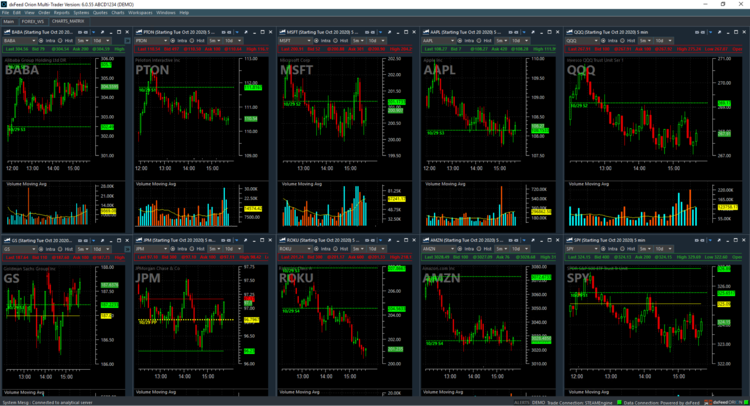Click the pin icon in AMZN chart header
Viewport: 750px width, 406px height.
(x=532, y=240)
